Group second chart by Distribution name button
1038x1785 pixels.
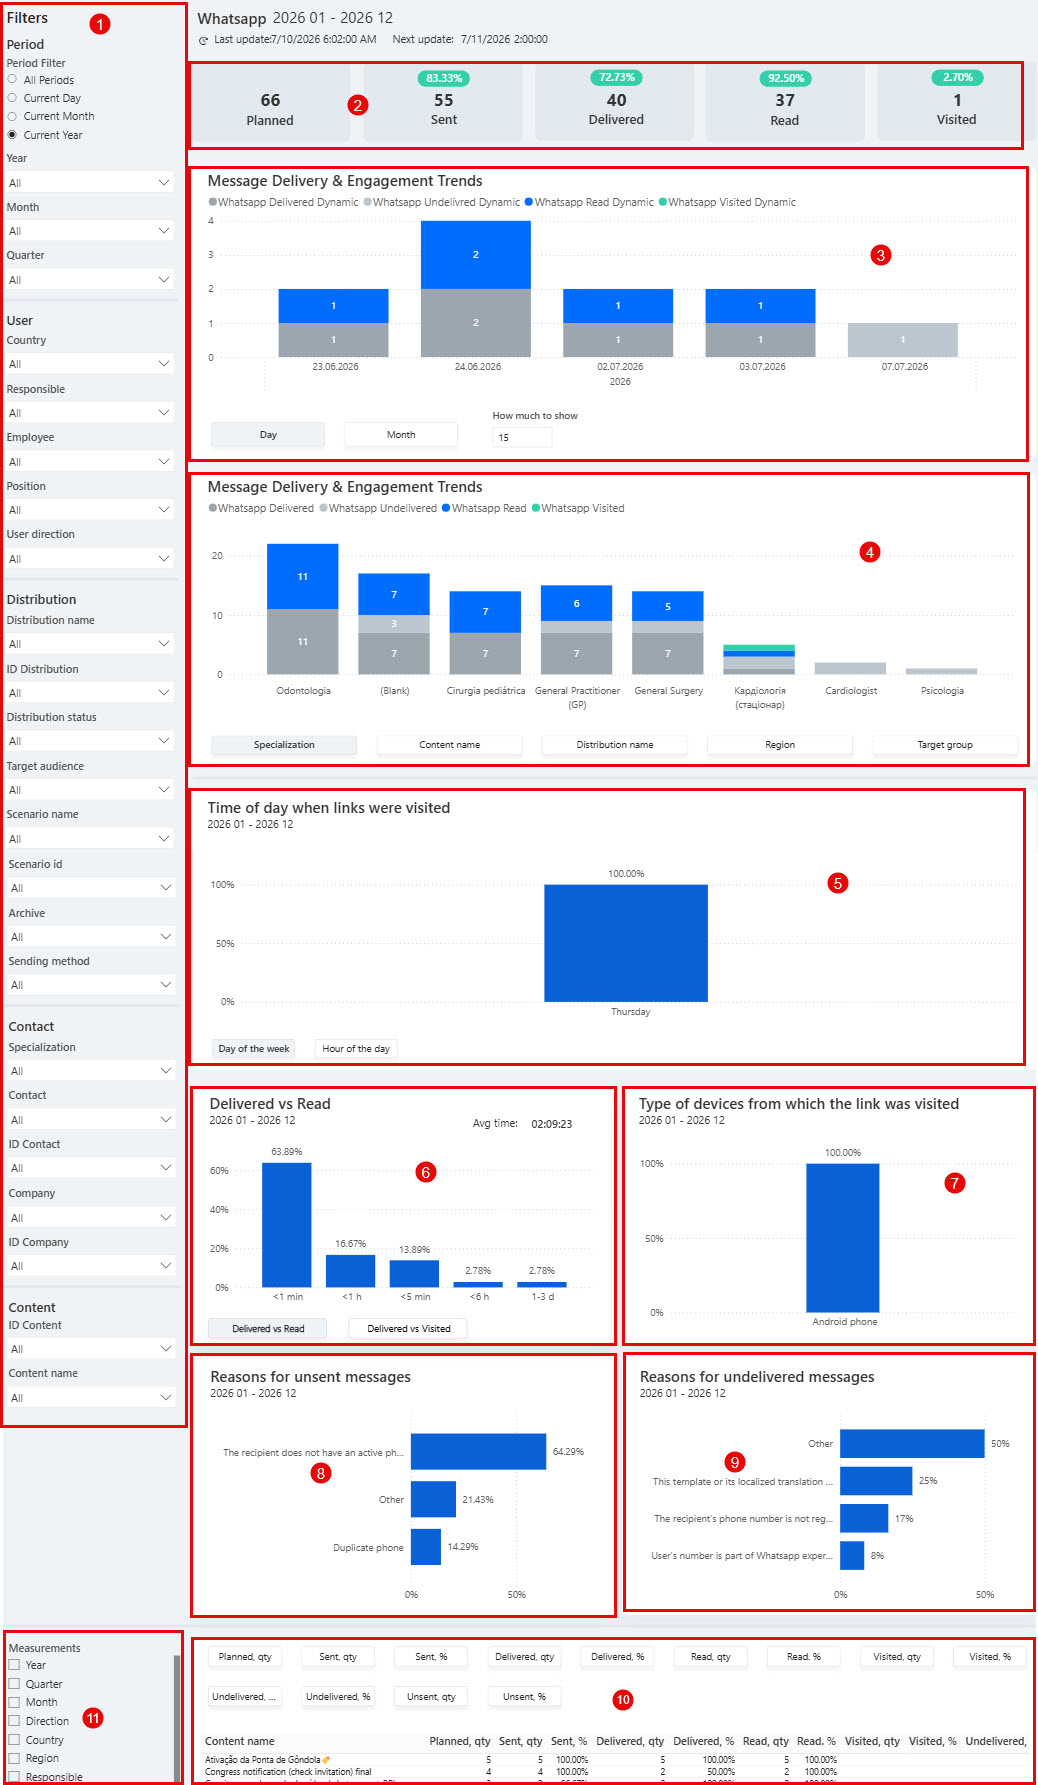coord(615,745)
